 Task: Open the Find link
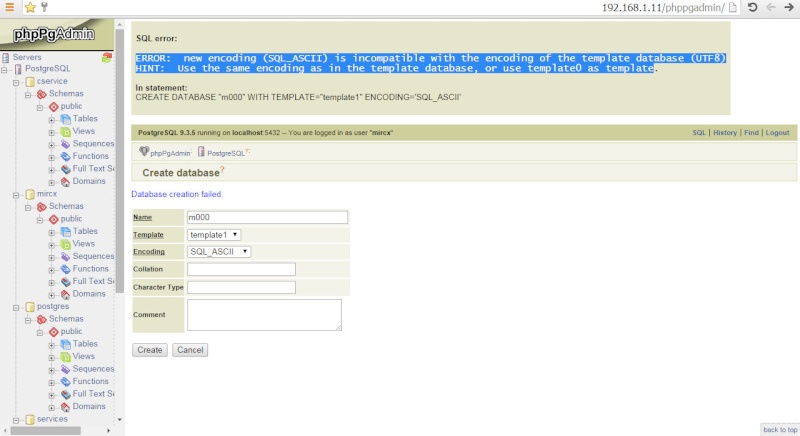[751, 133]
